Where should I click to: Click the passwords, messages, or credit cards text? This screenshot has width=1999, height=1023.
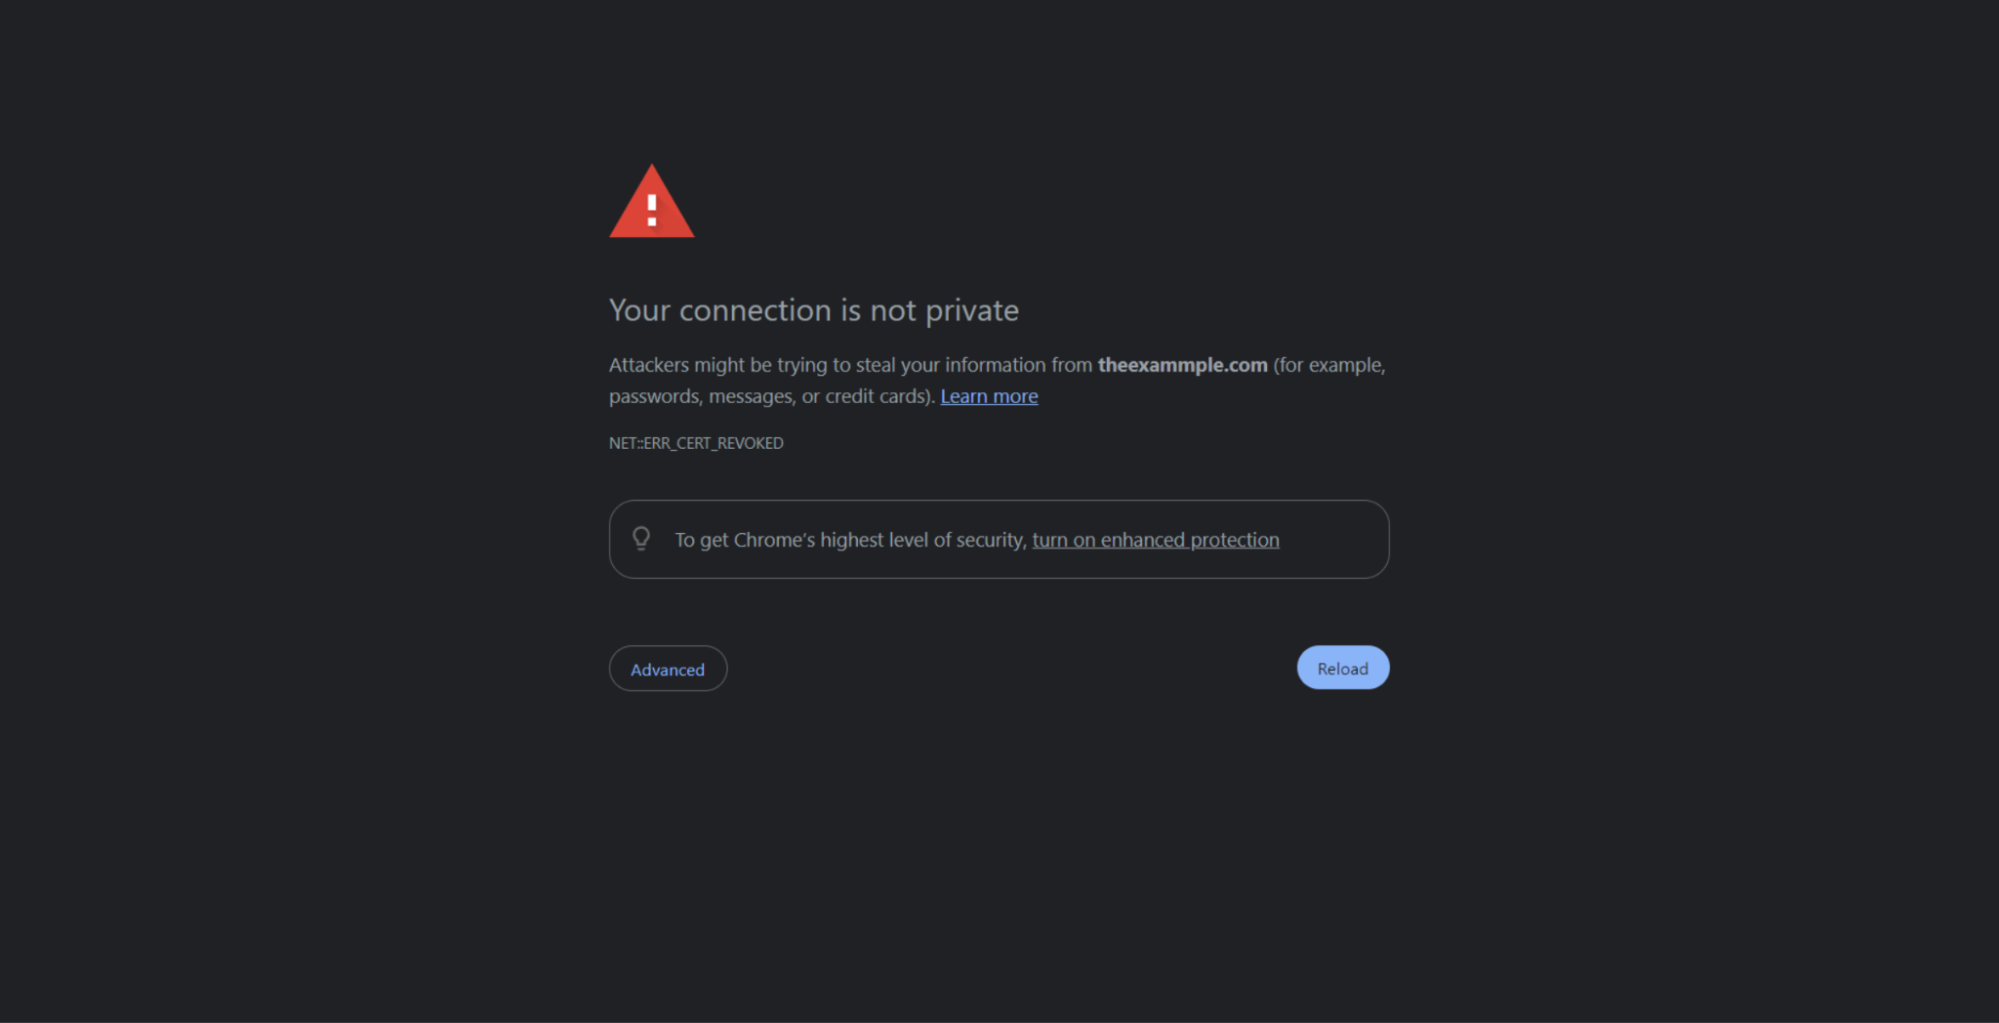pos(772,396)
